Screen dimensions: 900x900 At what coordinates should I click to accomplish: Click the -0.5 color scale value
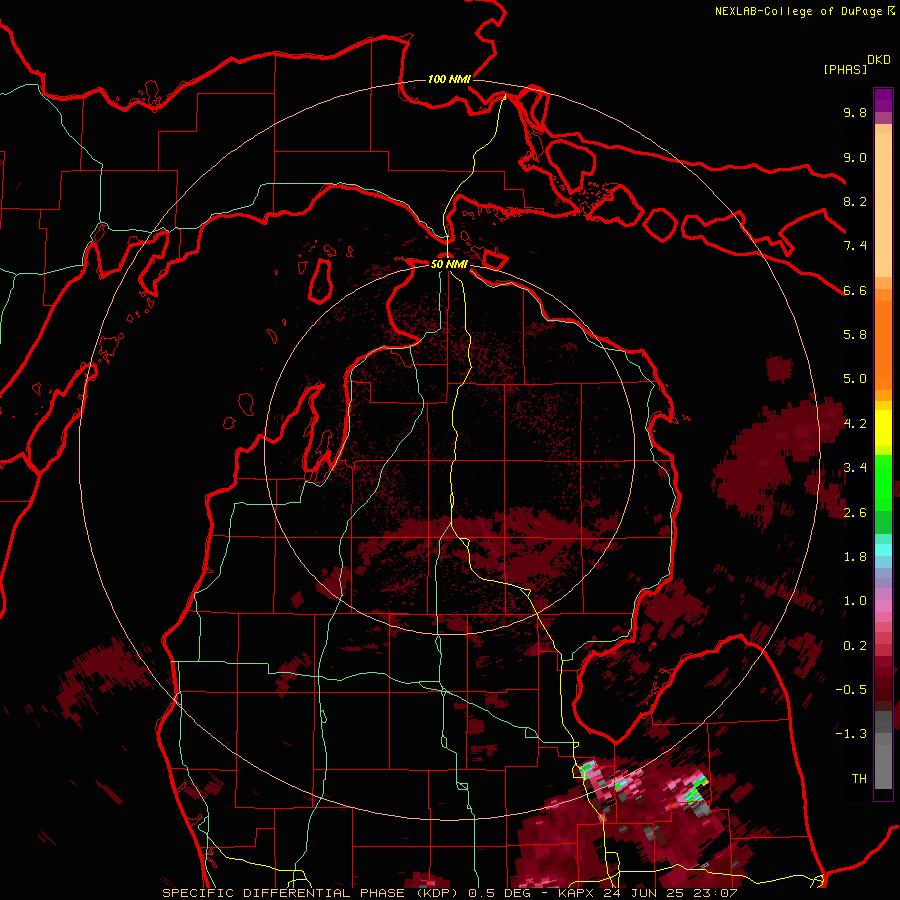pos(851,690)
